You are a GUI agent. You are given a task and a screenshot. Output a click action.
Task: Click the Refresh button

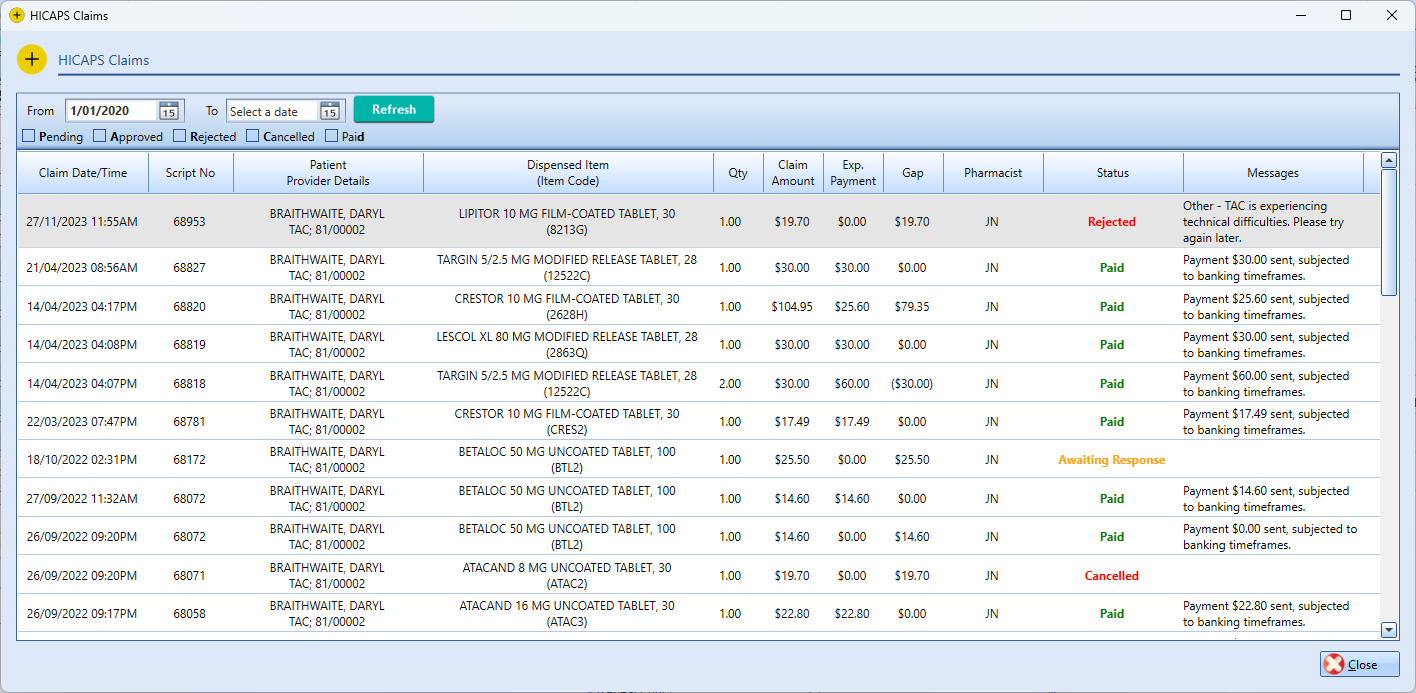click(393, 109)
